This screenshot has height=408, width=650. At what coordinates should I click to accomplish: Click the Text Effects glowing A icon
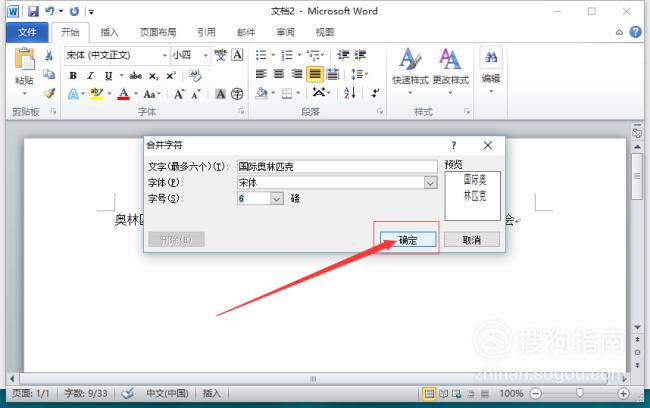(73, 94)
